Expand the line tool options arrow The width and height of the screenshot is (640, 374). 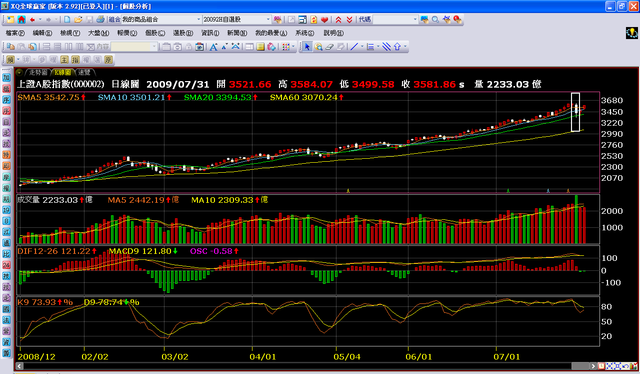[362, 47]
